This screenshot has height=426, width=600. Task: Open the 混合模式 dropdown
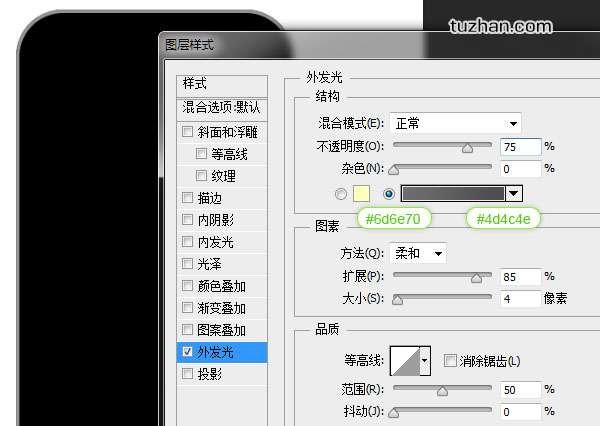coord(455,123)
